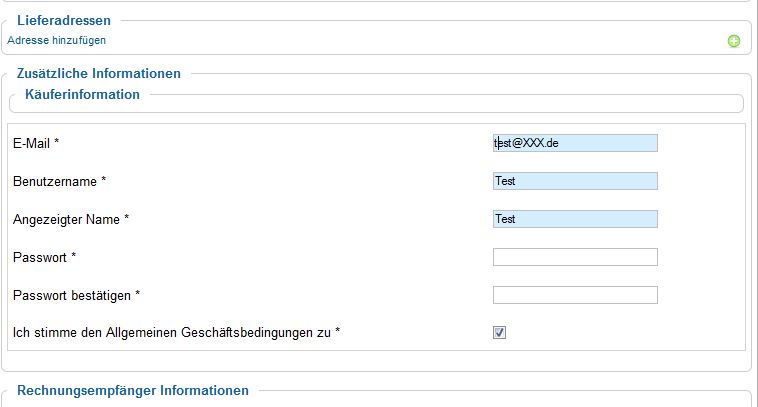This screenshot has width=758, height=407.
Task: Select the 'Angezeigter Name *' label
Action: coord(71,219)
